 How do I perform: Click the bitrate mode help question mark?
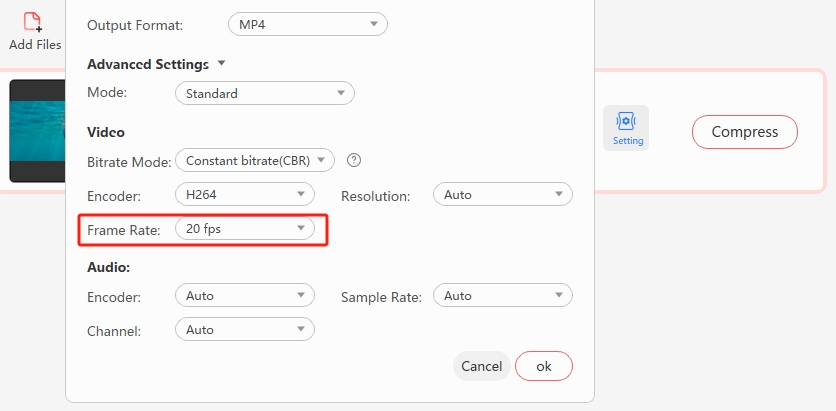(353, 160)
